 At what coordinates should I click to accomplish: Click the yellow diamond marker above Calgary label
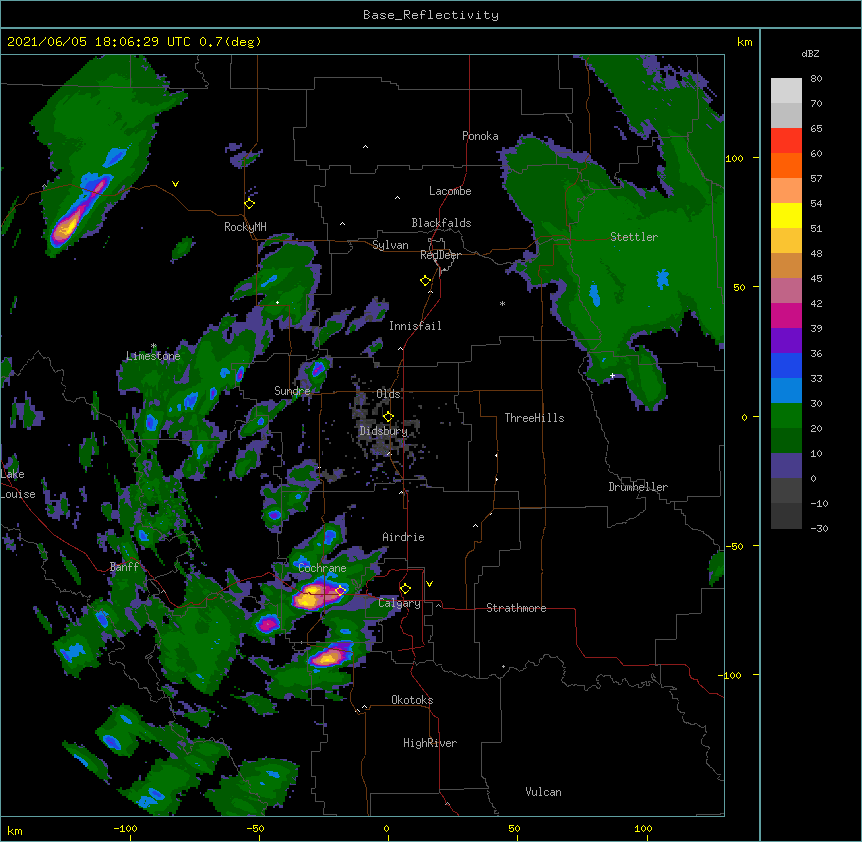pos(405,589)
